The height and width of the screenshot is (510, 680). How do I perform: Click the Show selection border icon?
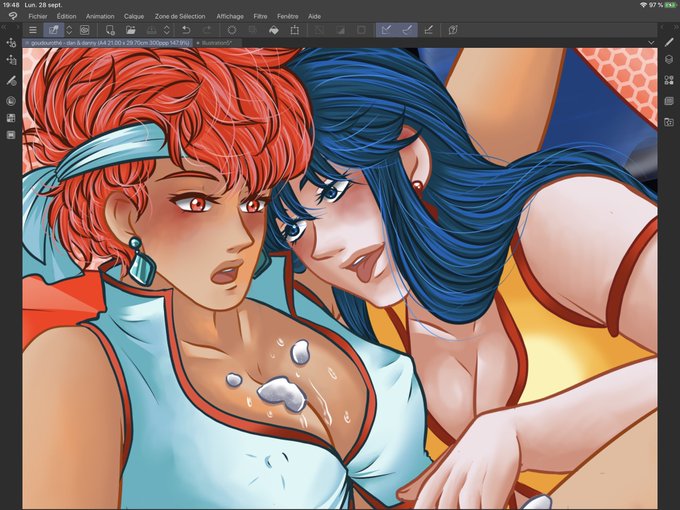pos(361,30)
